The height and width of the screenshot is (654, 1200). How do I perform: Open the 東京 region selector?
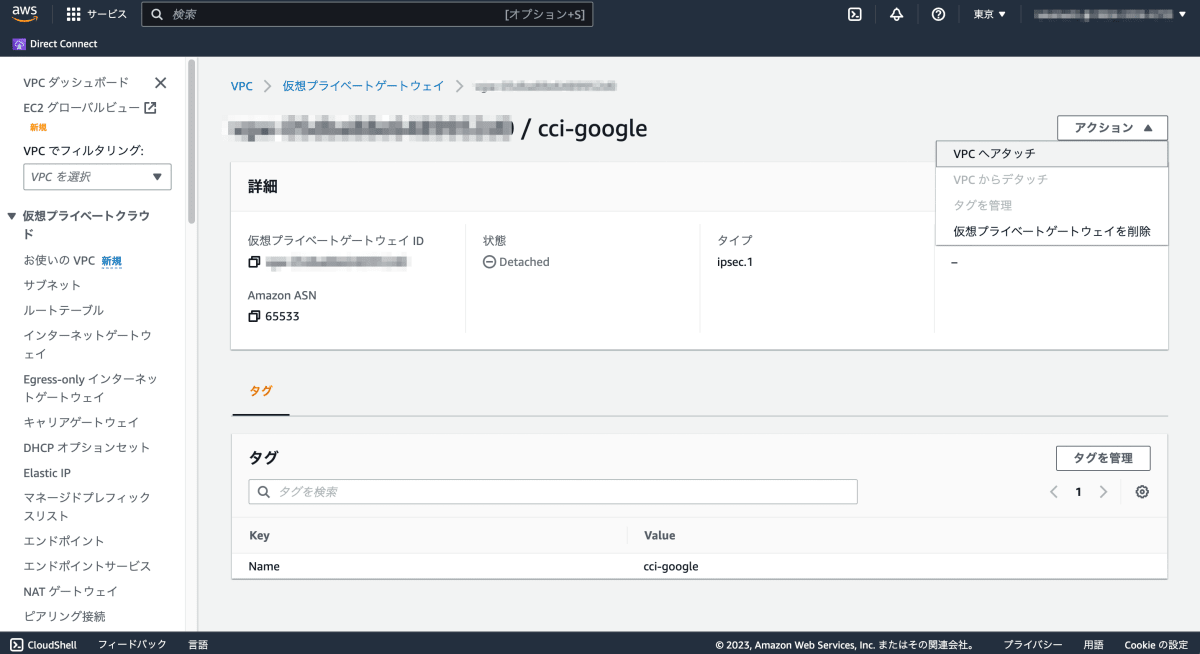(x=990, y=14)
